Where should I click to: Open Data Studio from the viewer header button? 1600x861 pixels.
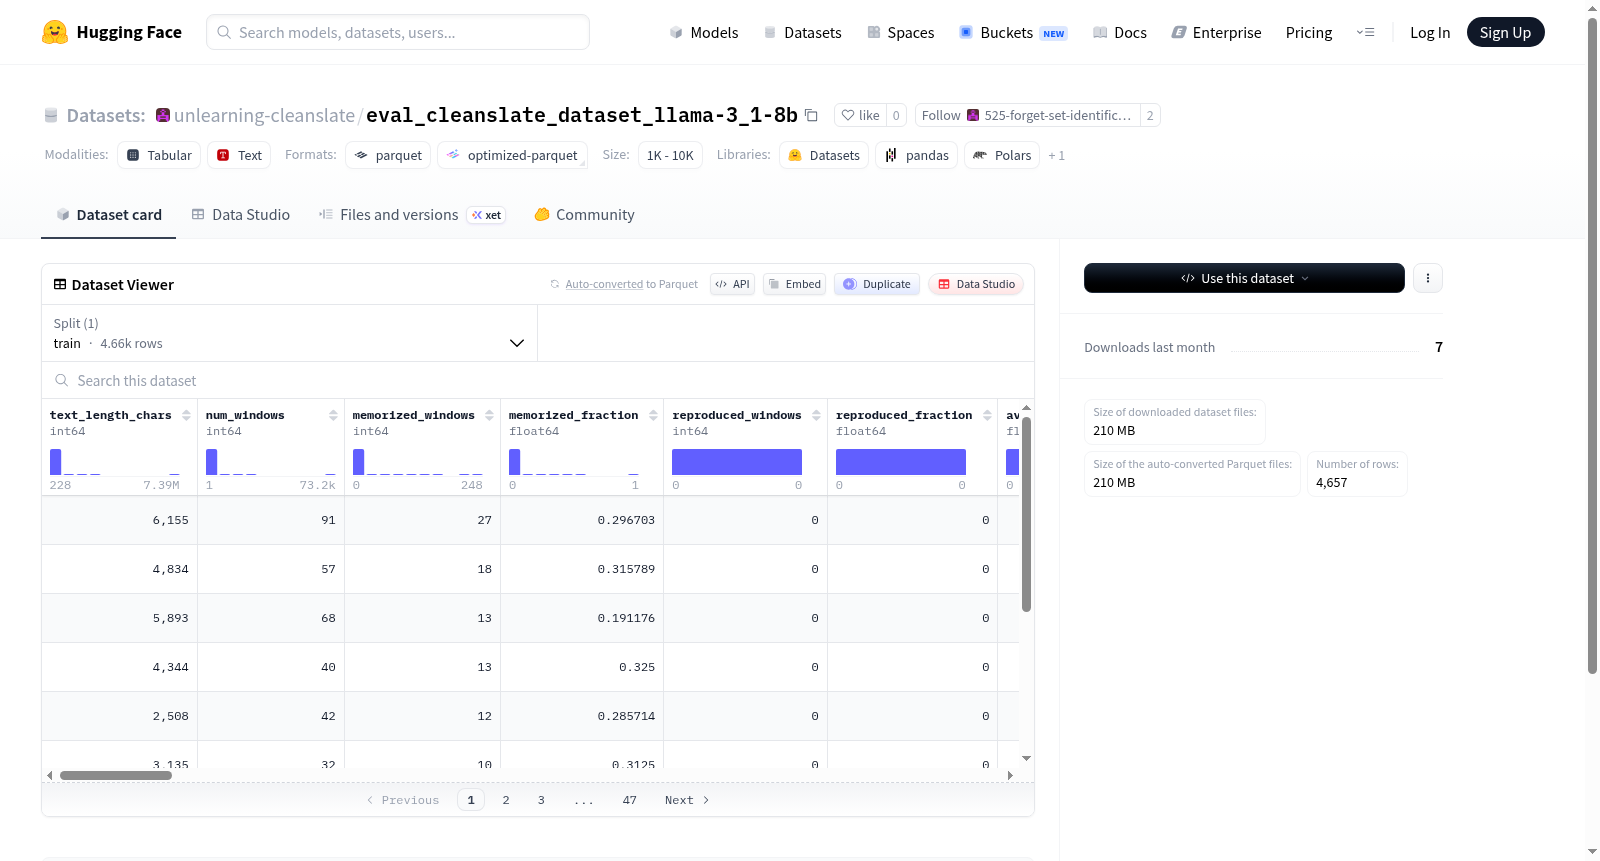pos(976,284)
